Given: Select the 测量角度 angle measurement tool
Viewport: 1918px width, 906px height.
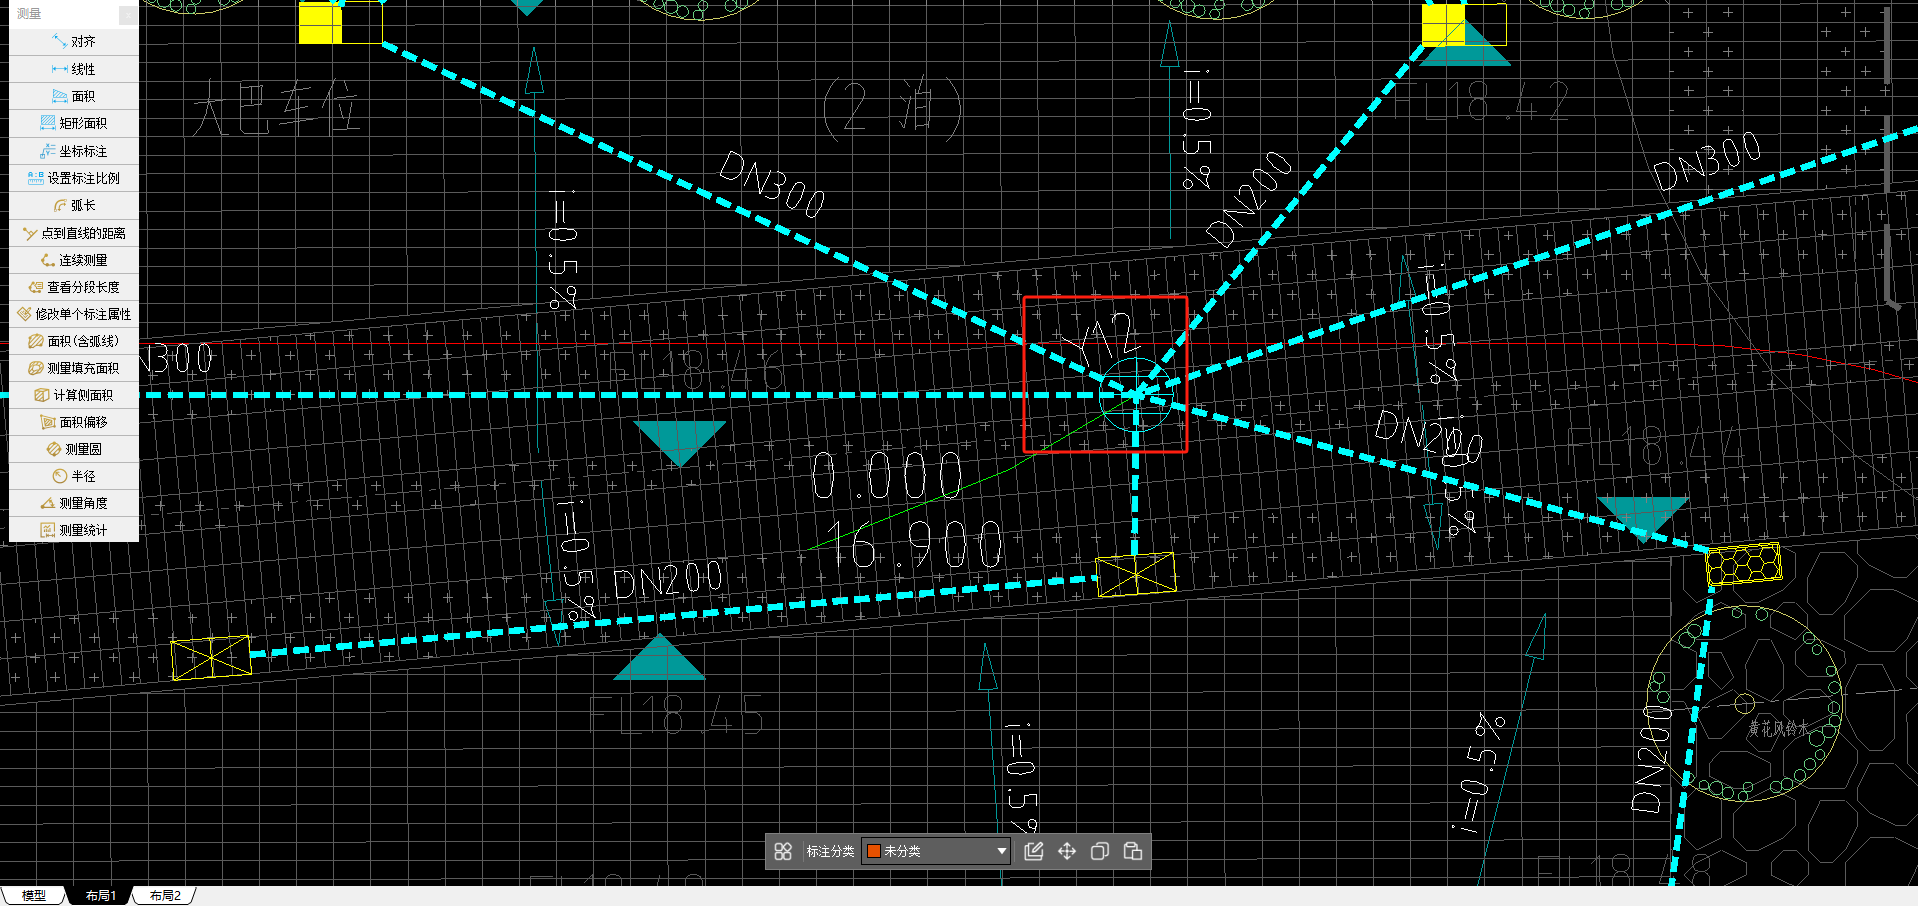Looking at the screenshot, I should (x=74, y=503).
